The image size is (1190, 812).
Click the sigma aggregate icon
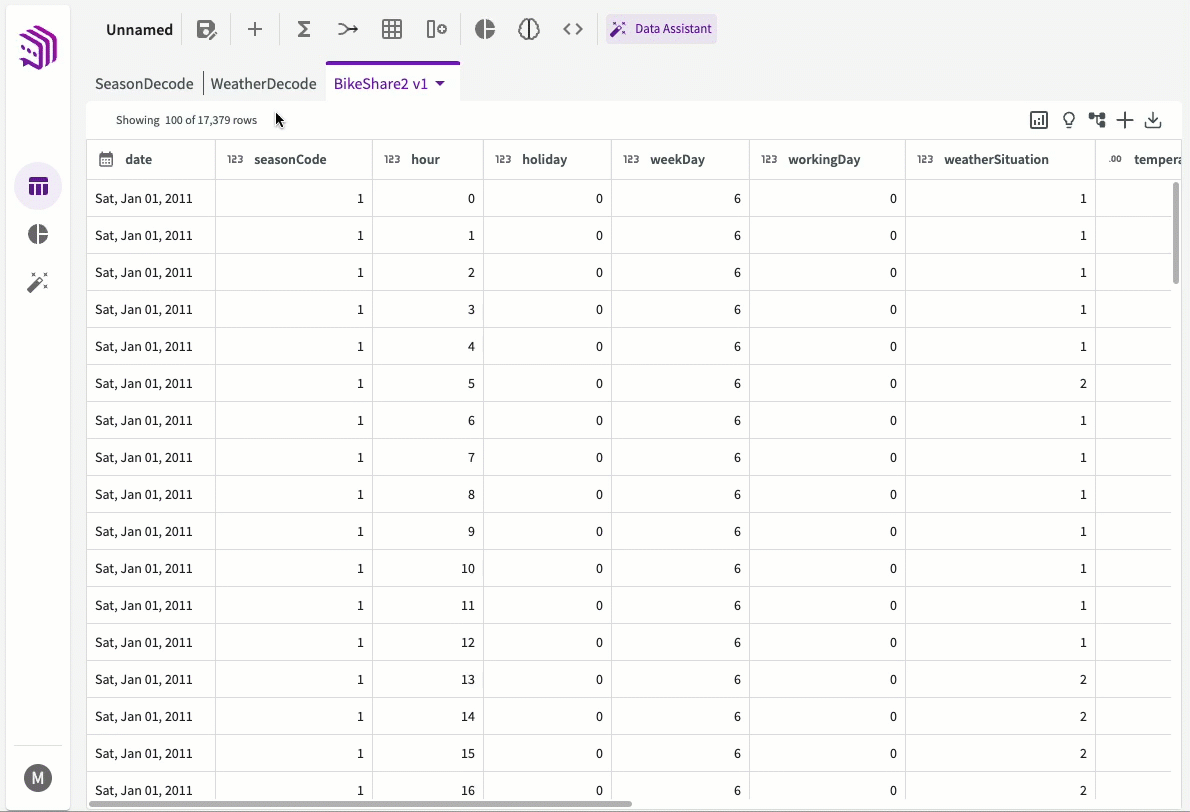(304, 30)
